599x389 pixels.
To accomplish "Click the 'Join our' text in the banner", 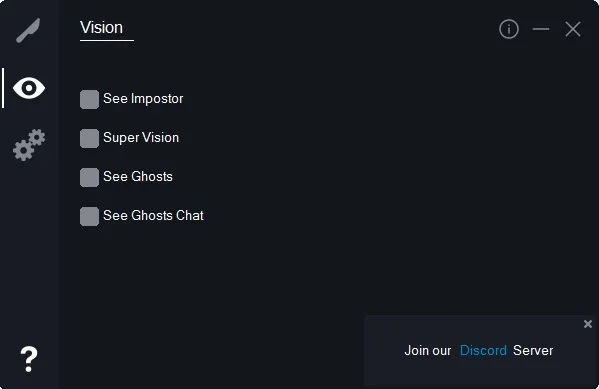I will pyautogui.click(x=428, y=350).
